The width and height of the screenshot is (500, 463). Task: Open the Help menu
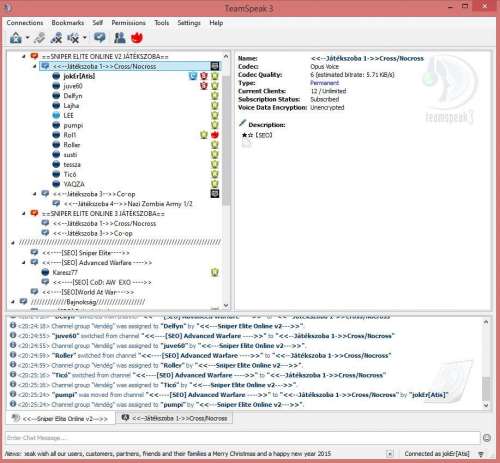[x=216, y=23]
